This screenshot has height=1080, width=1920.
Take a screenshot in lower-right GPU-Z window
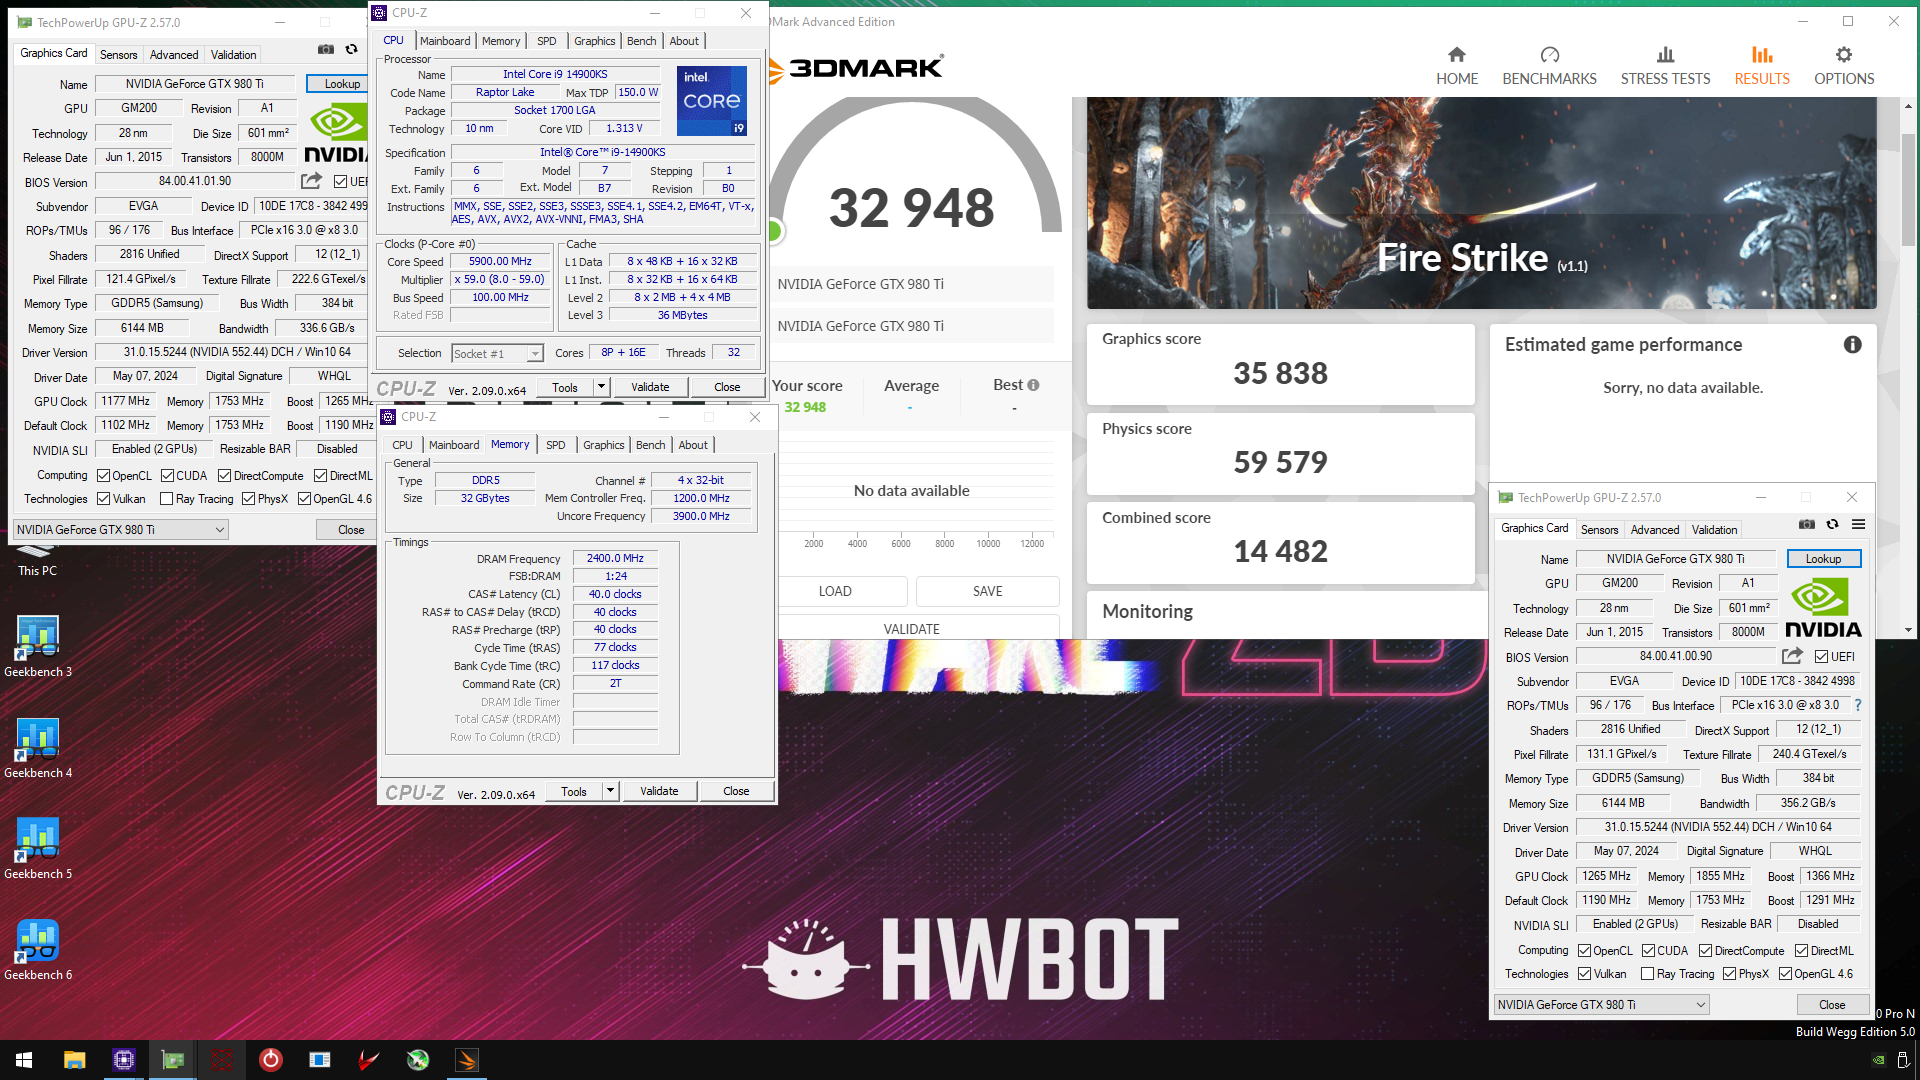[1806, 524]
